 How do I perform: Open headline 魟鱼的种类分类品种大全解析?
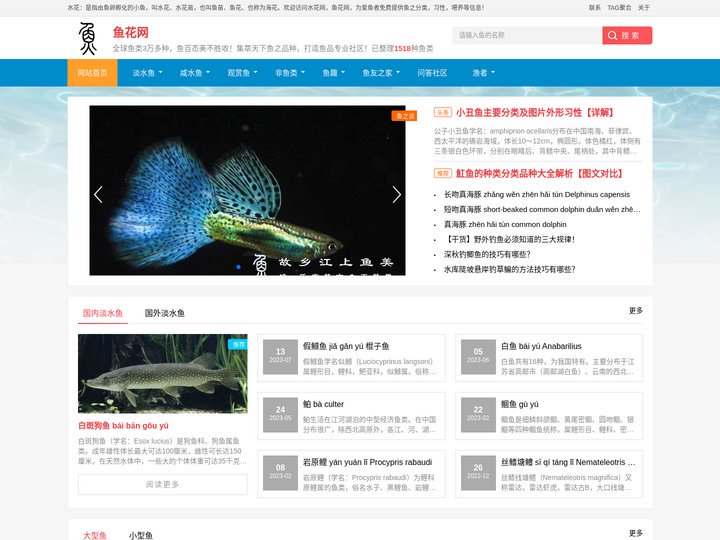(x=540, y=174)
